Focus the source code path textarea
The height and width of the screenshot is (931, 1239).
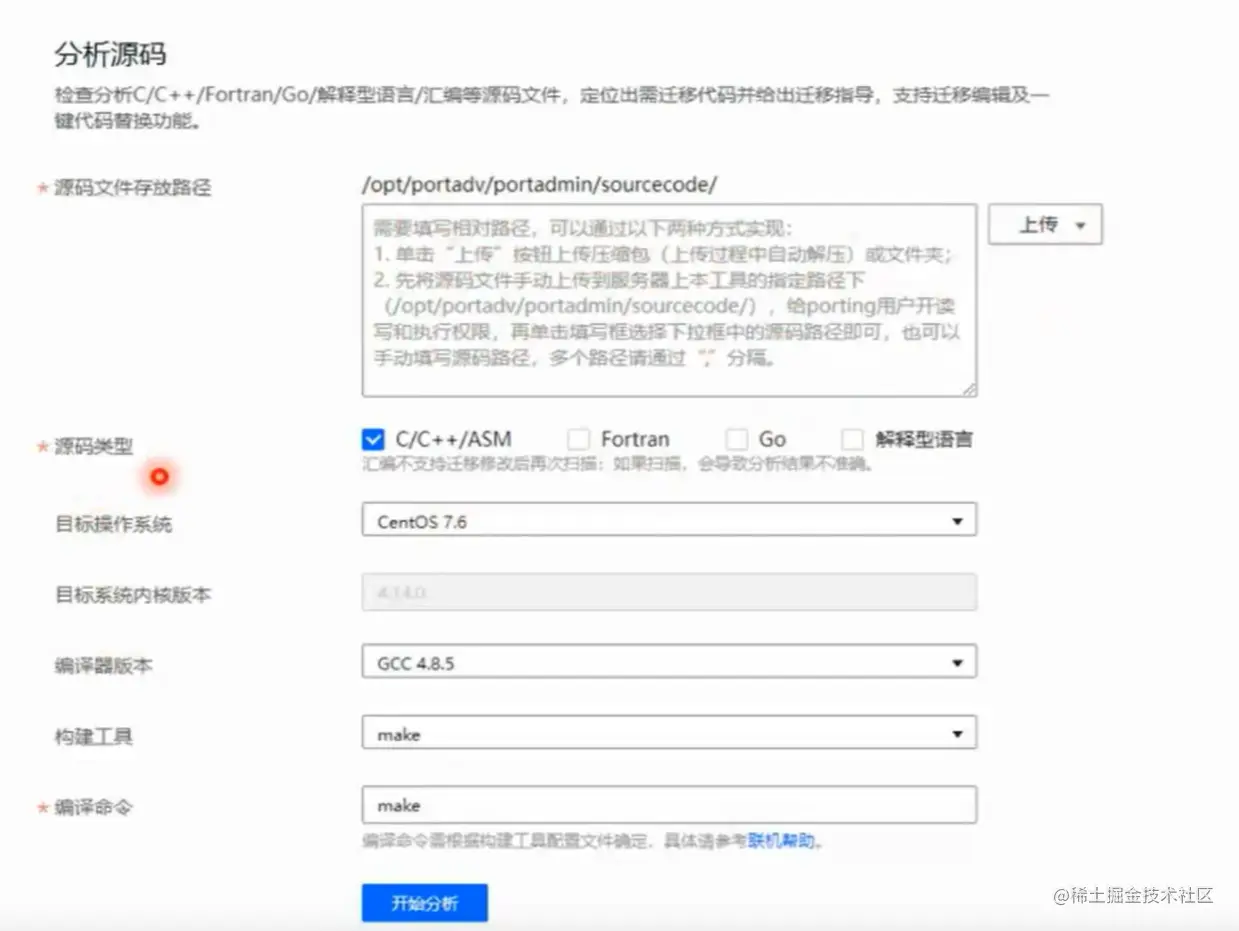(x=669, y=301)
